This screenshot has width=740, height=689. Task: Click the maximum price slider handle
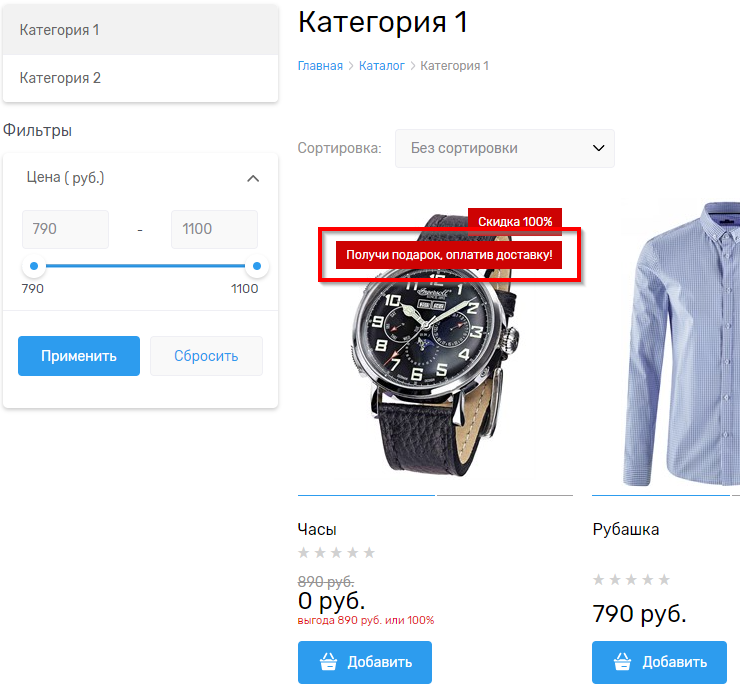pyautogui.click(x=257, y=266)
